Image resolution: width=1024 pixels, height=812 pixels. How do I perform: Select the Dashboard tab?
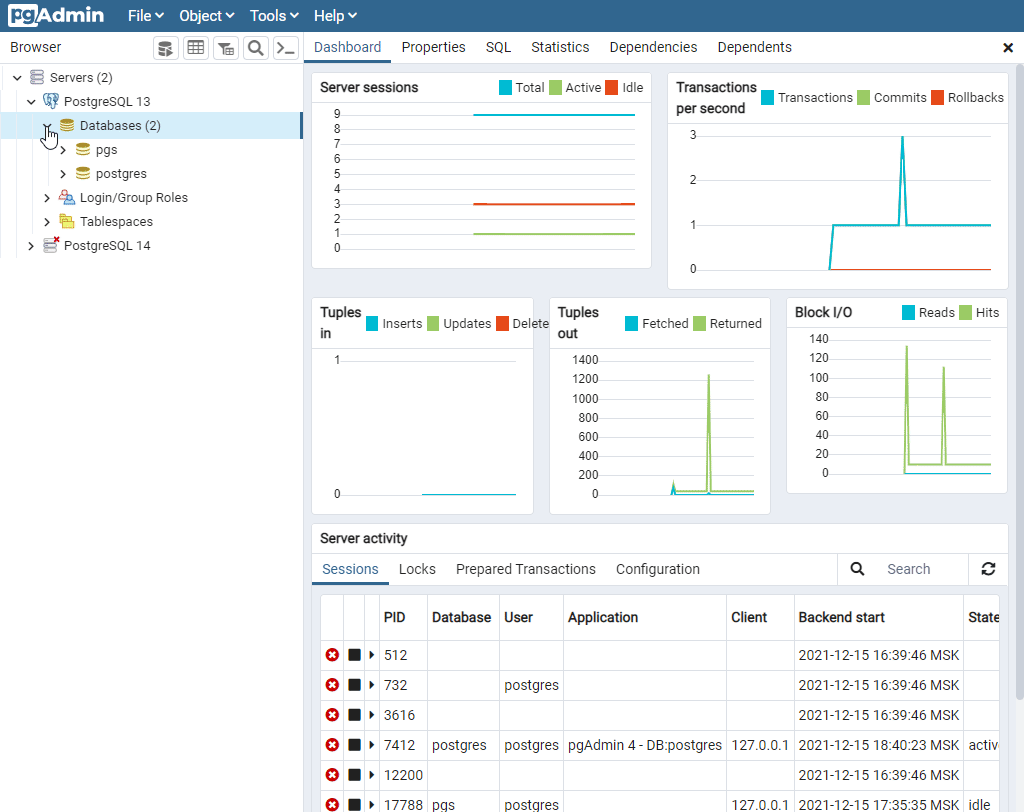point(347,47)
